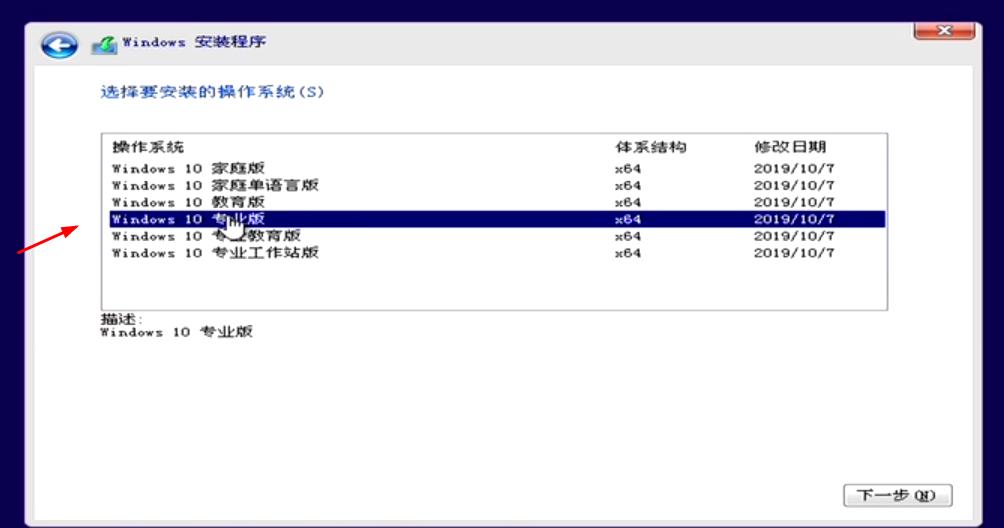Select Windows 10 家庭单语言版 row
This screenshot has width=1004, height=528.
[497, 186]
